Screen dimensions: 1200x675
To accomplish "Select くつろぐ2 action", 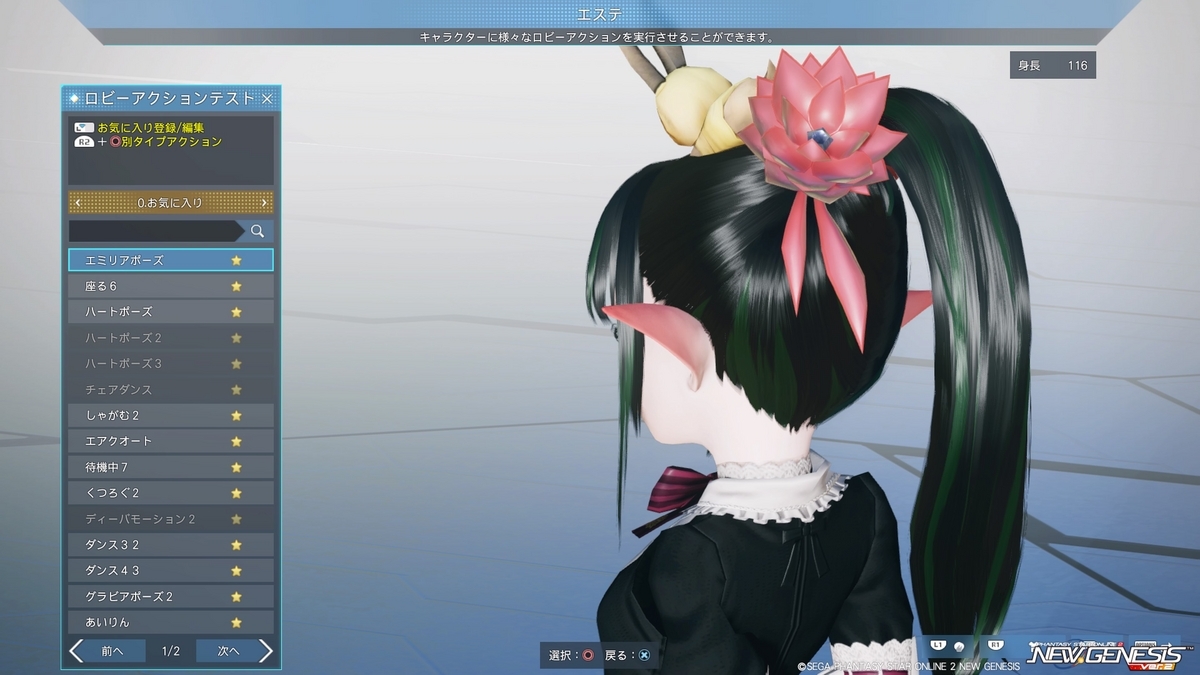I will pos(171,493).
